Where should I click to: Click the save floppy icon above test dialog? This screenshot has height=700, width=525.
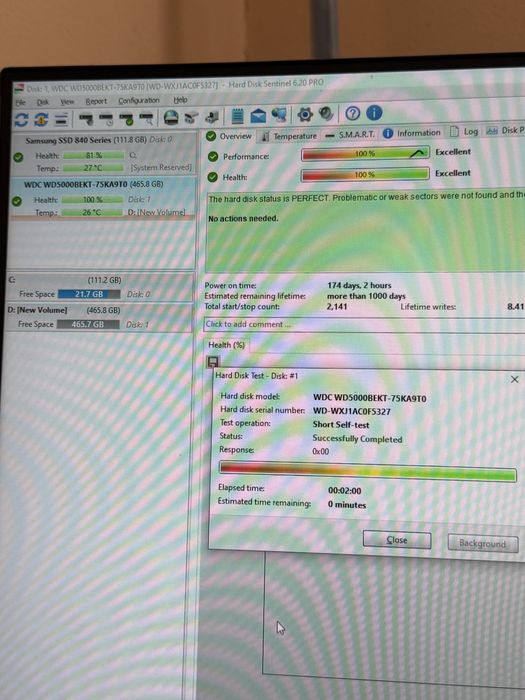coord(213,362)
